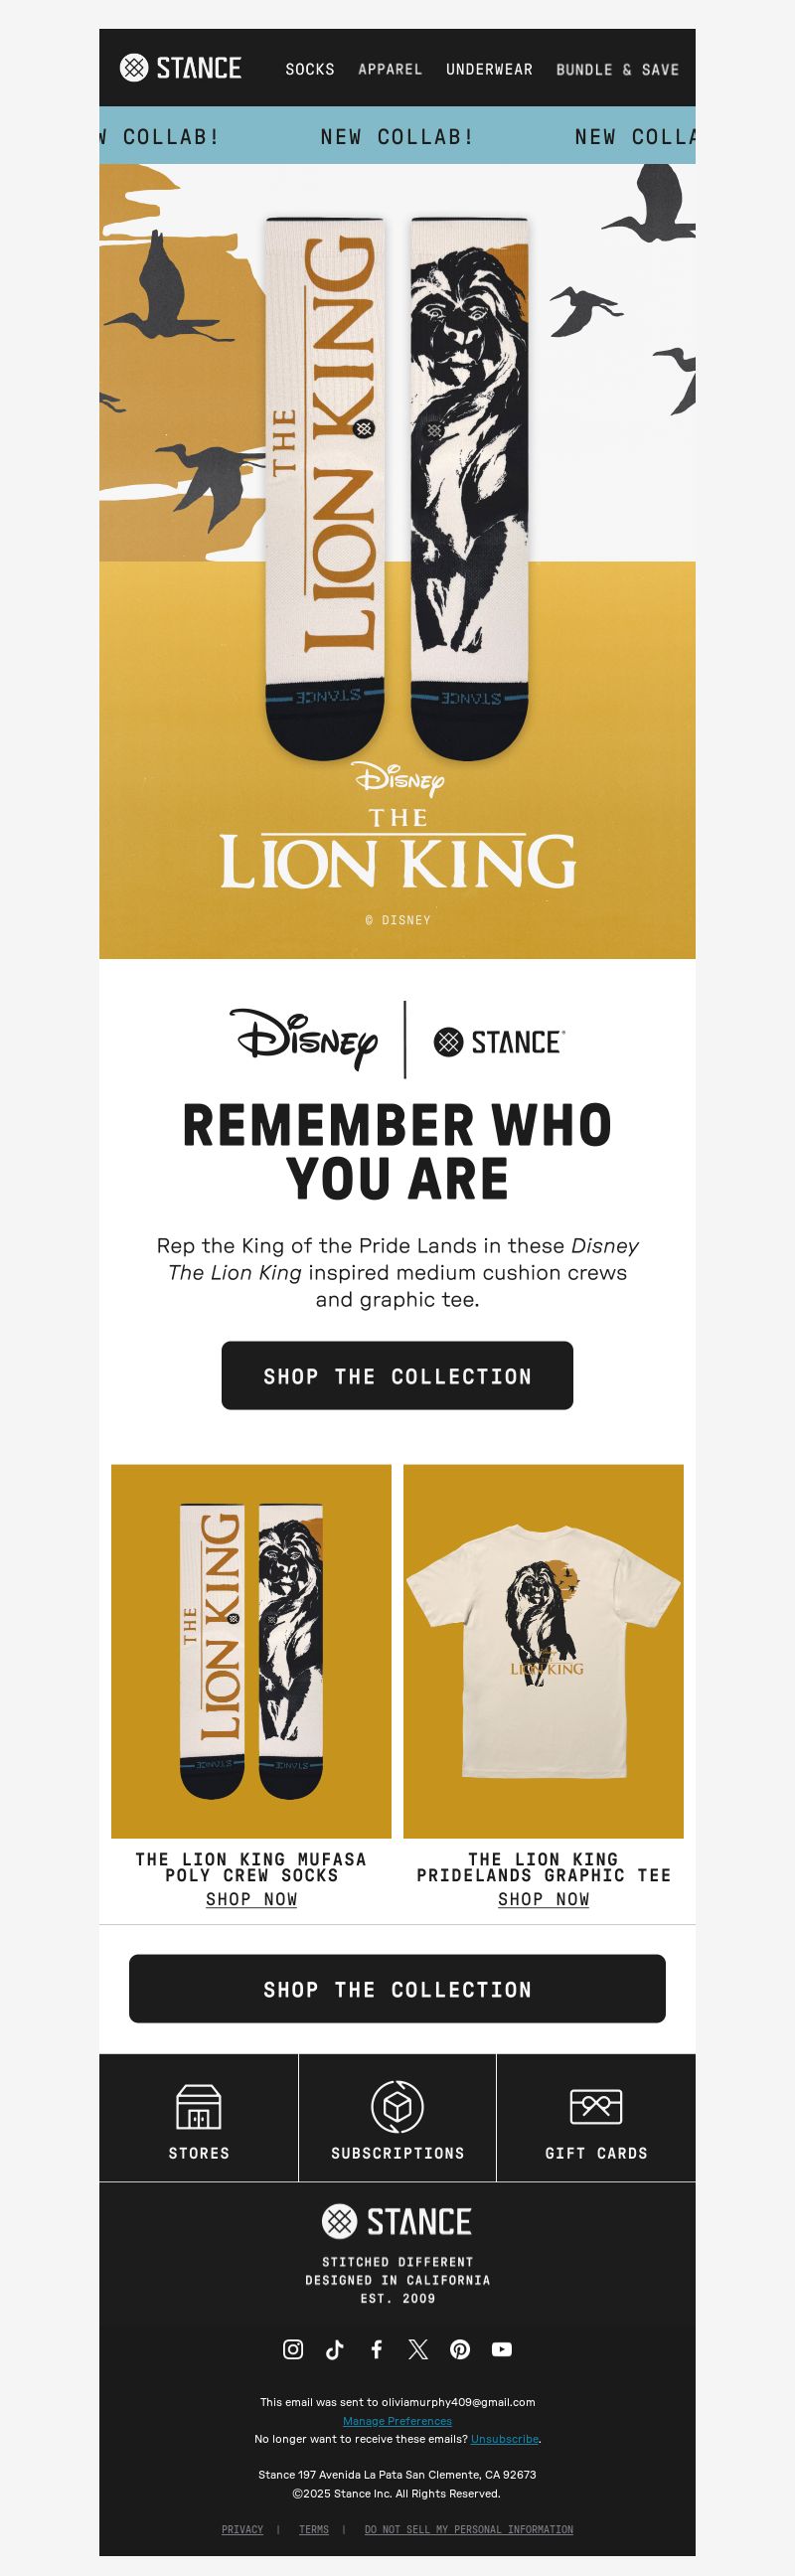The image size is (795, 2576).
Task: Open the YouTube social icon
Action: click(x=502, y=2349)
